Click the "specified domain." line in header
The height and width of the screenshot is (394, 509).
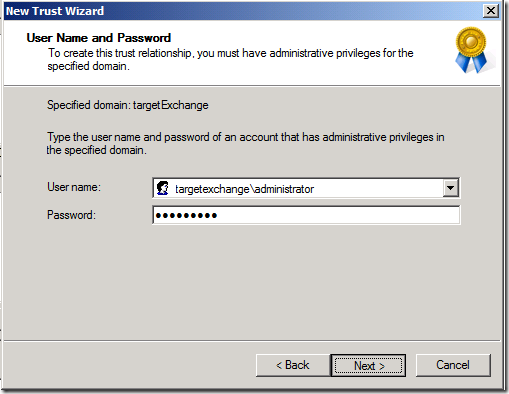pos(88,66)
